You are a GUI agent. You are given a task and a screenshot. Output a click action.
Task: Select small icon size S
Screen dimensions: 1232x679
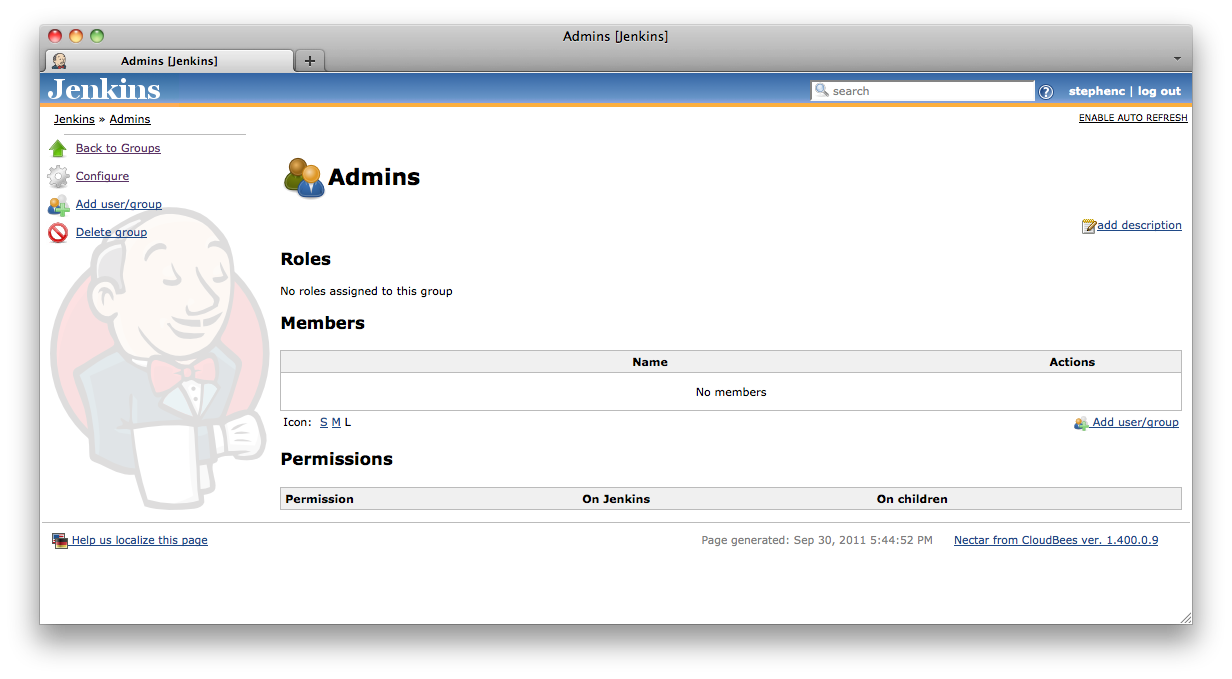tap(324, 422)
